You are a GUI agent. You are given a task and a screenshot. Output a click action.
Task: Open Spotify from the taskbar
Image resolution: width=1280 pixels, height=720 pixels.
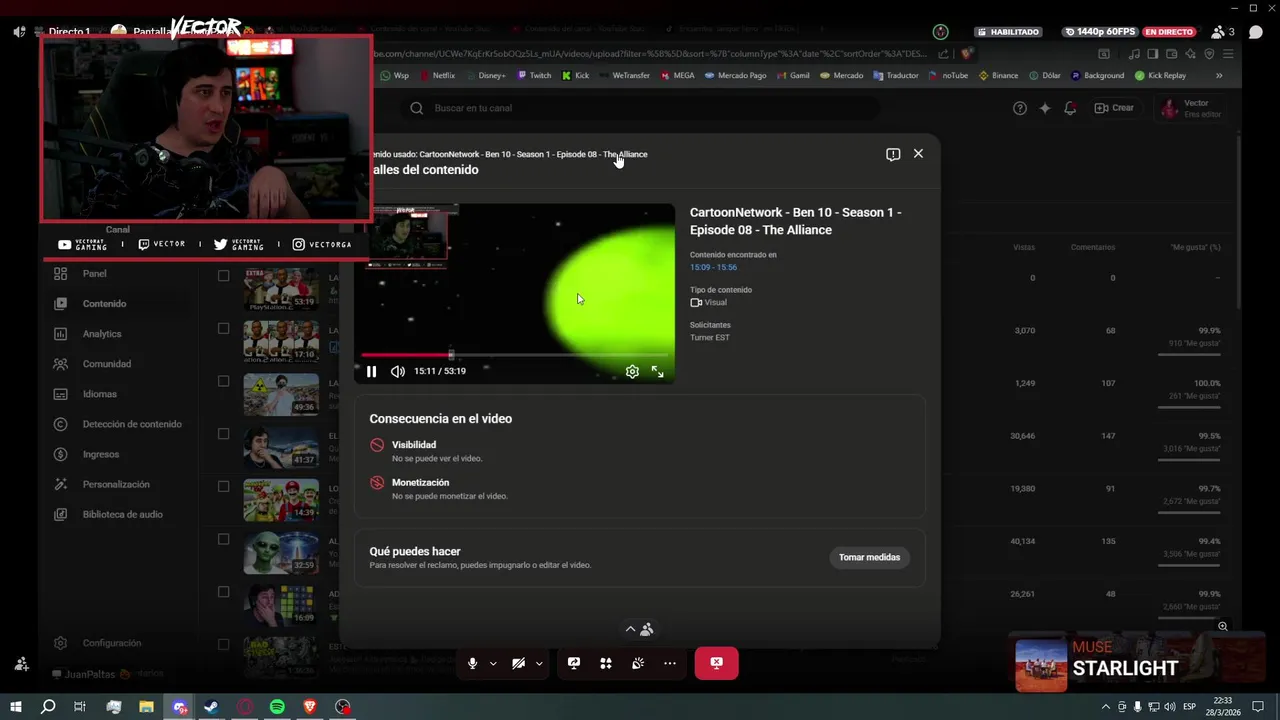pos(277,707)
